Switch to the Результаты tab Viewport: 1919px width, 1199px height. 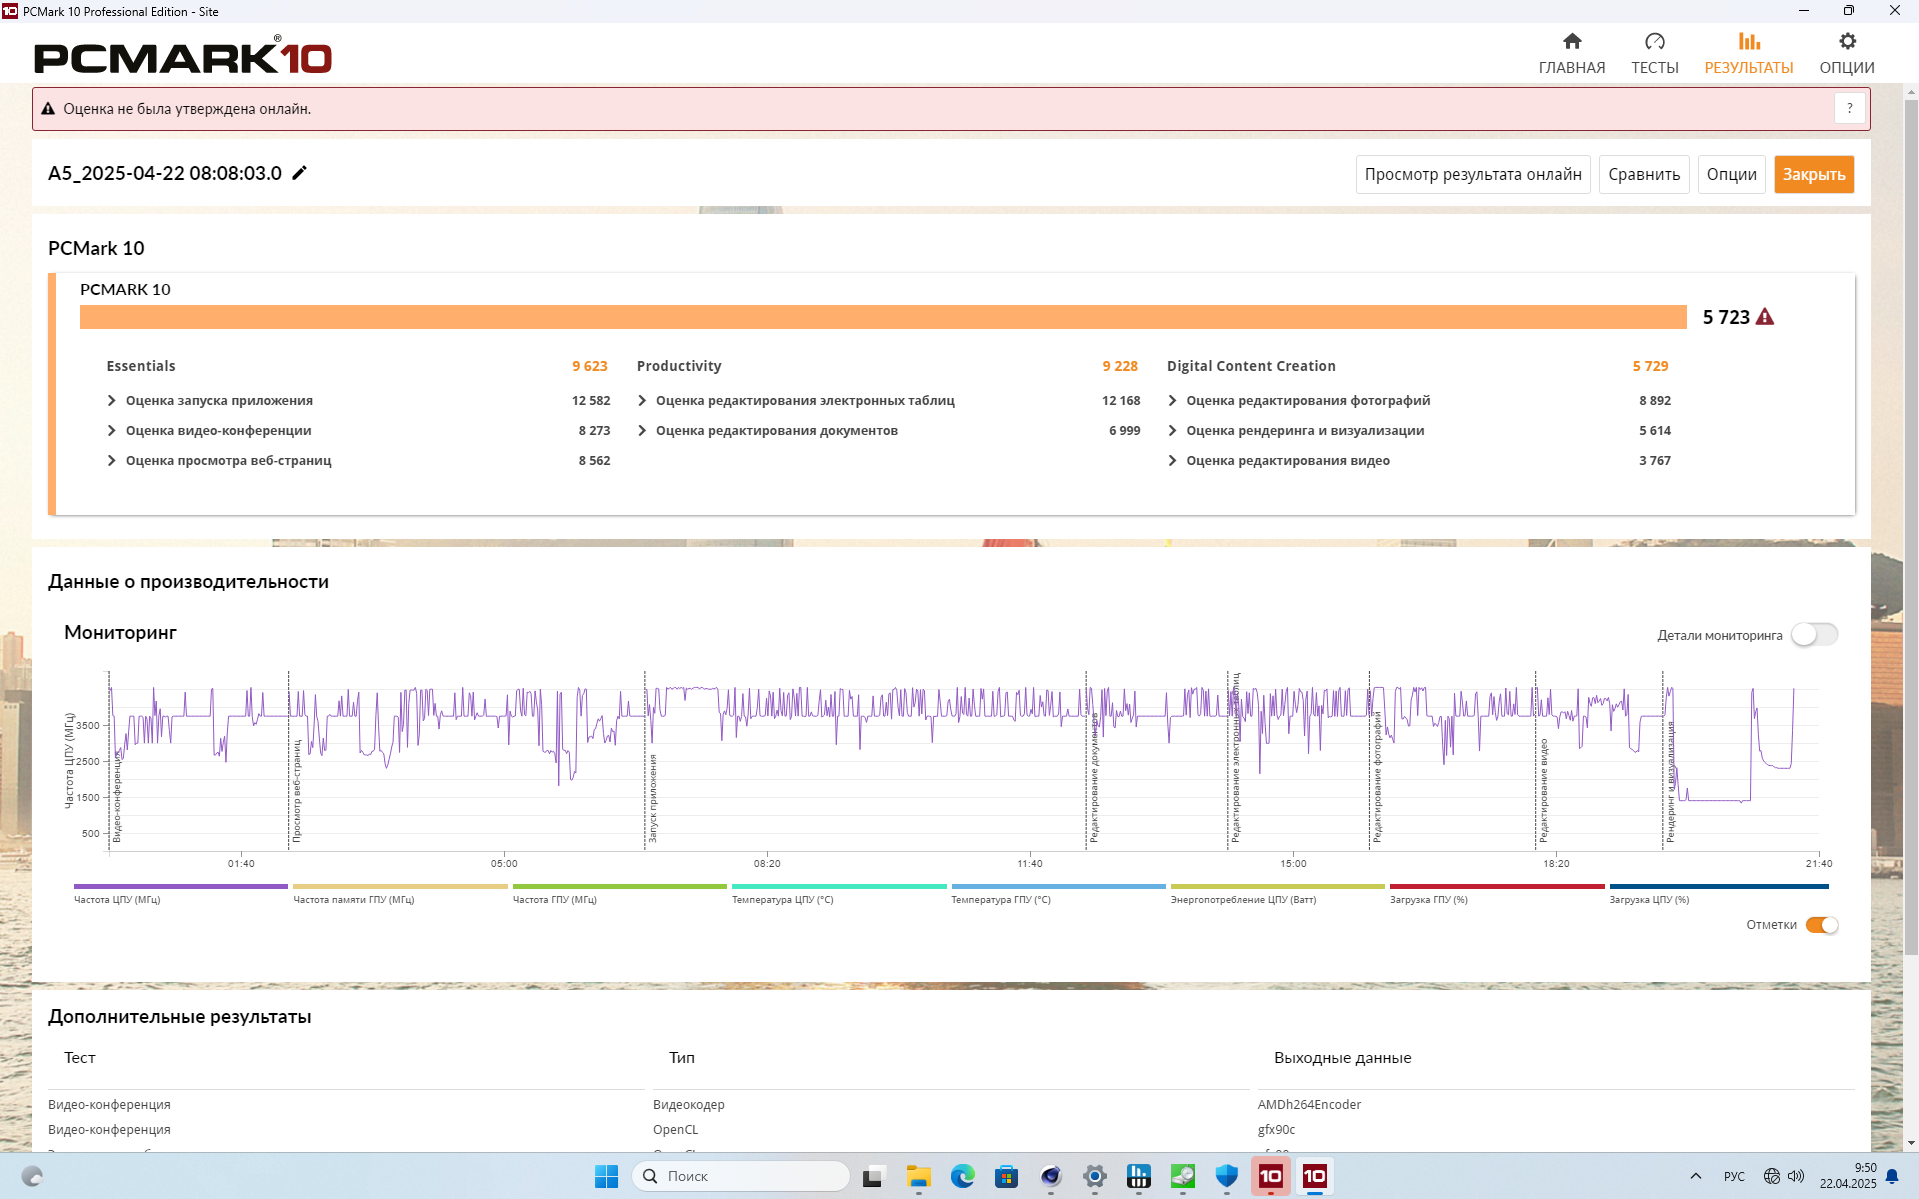click(1748, 53)
